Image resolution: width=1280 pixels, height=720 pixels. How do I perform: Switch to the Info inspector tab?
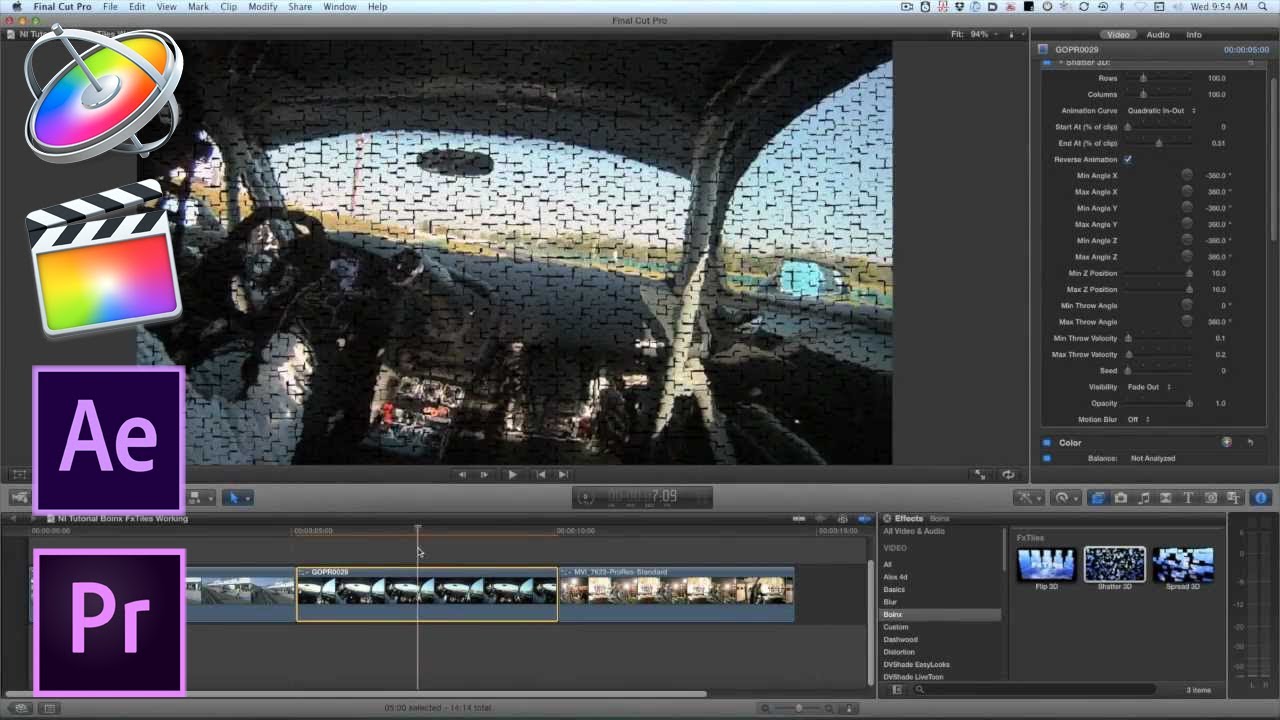coord(1194,35)
